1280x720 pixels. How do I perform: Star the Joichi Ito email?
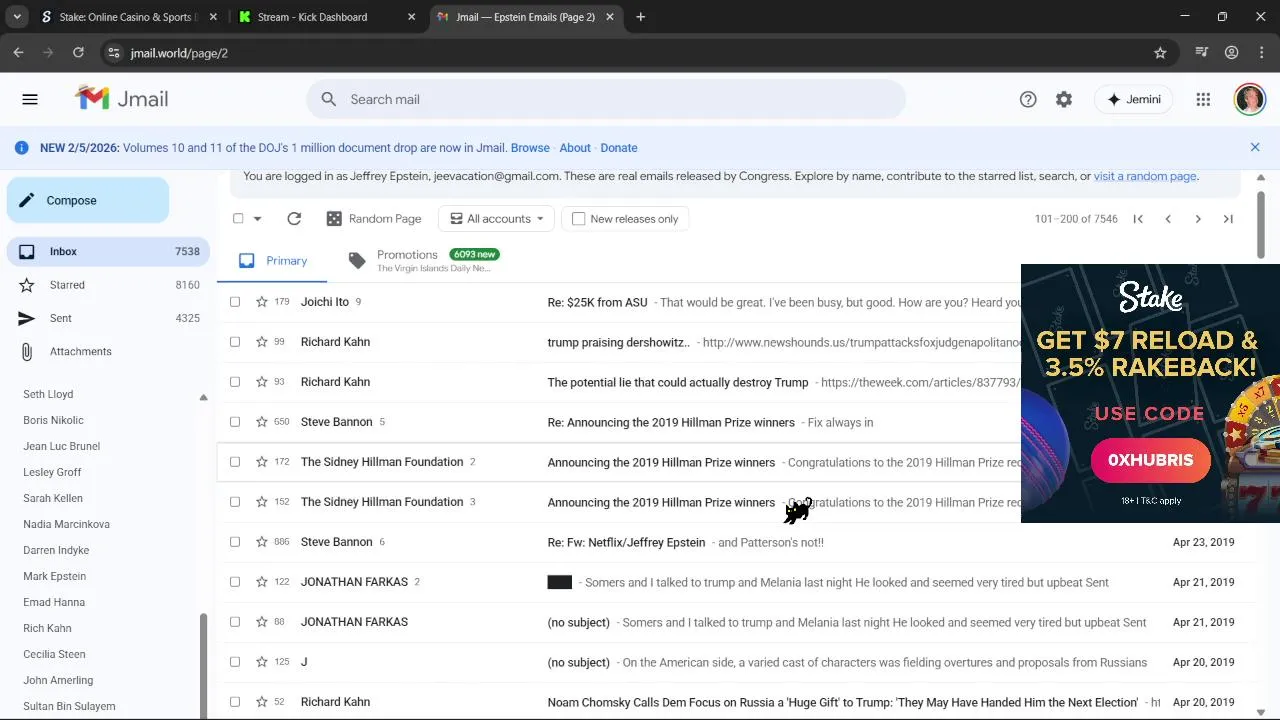click(x=262, y=302)
